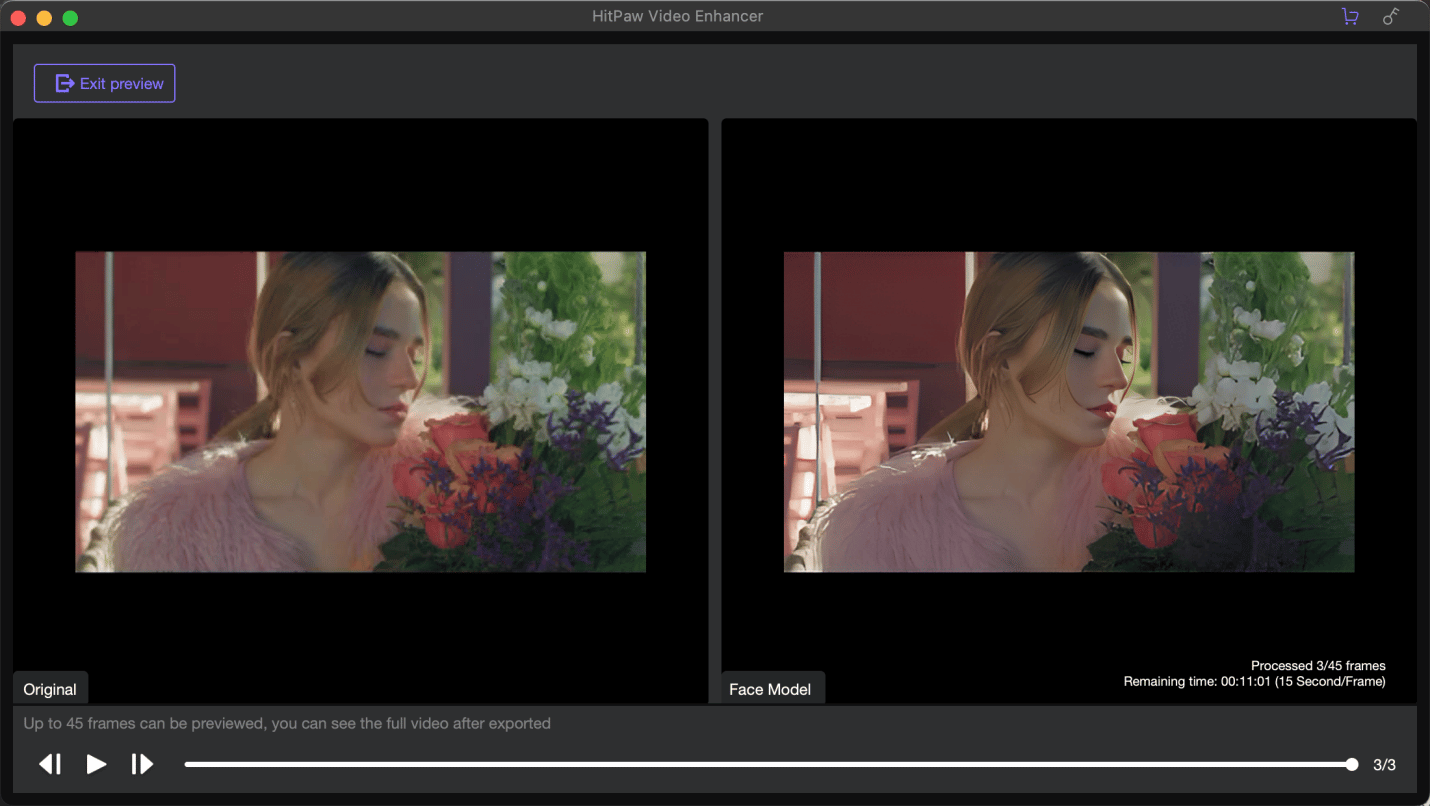Click the enhanced Face Model preview image
Screen dimensions: 1430x806
pos(1068,412)
